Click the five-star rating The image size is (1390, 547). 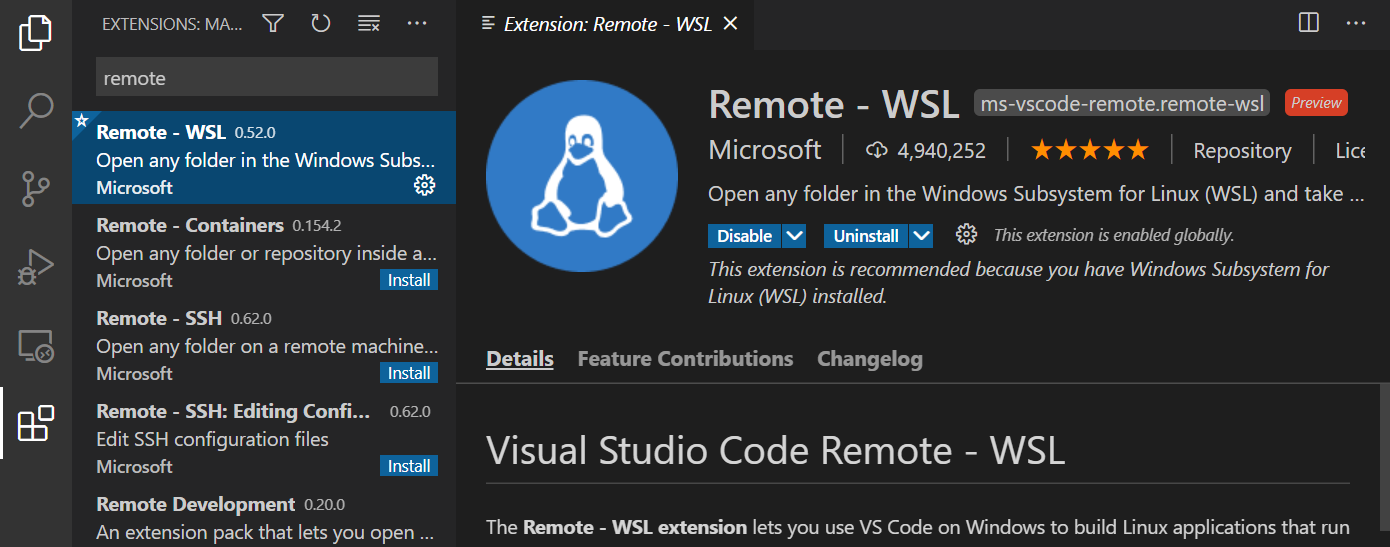1089,151
